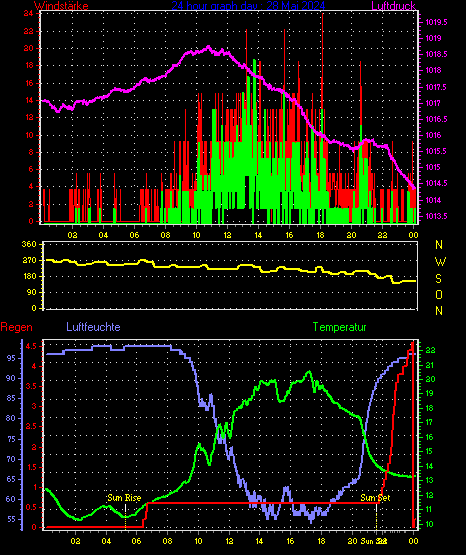Click the 24 hour graph date heading

click(x=248, y=6)
